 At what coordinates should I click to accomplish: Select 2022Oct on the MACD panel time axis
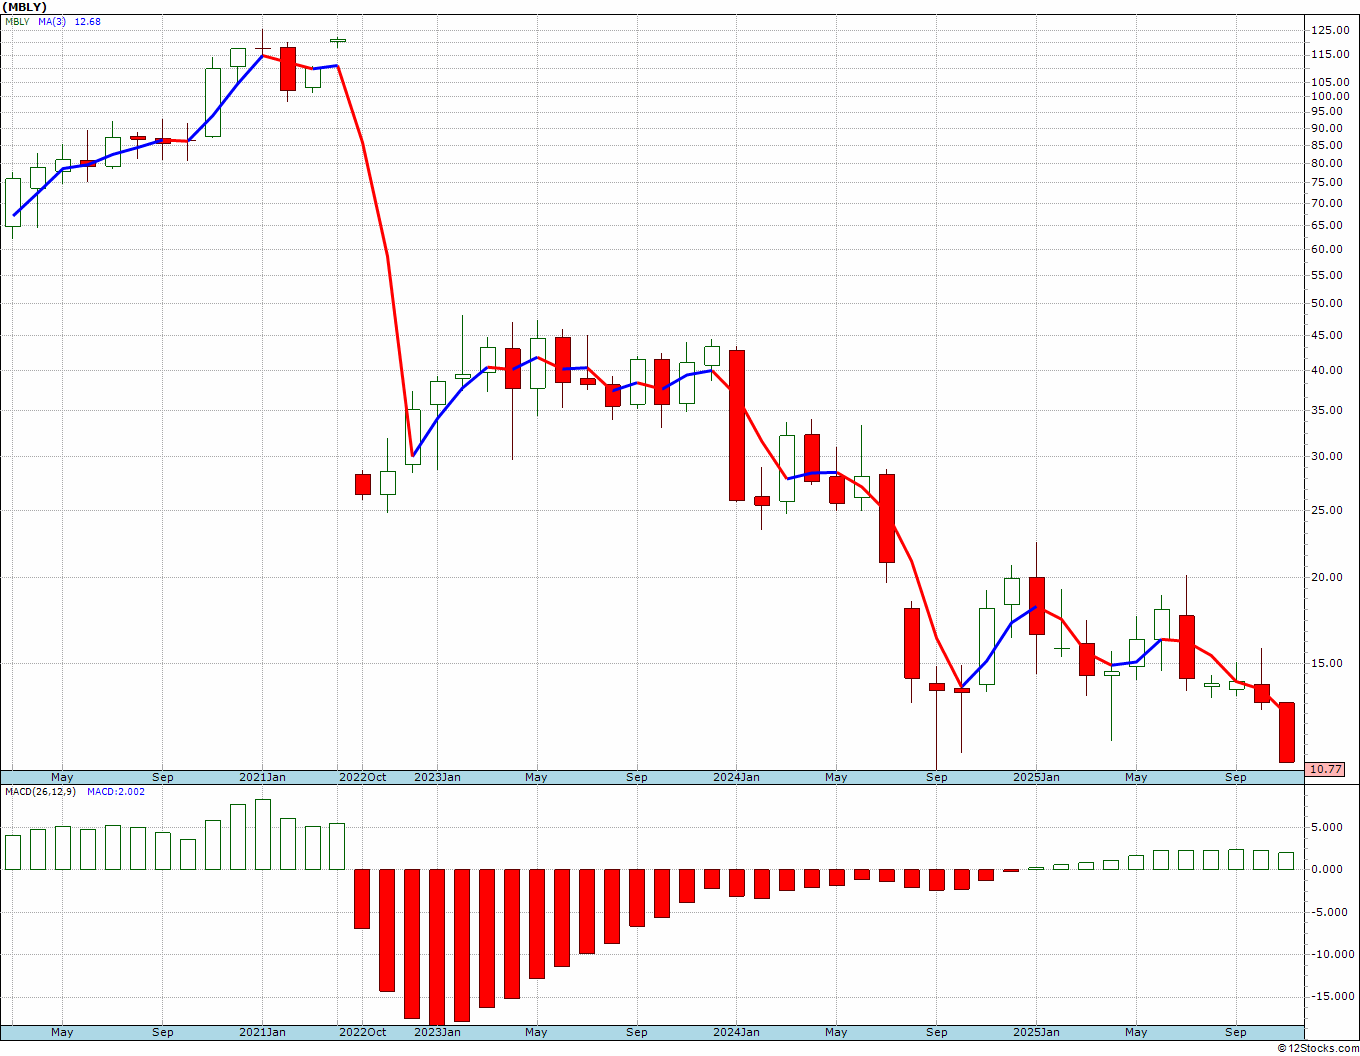[x=363, y=1032]
